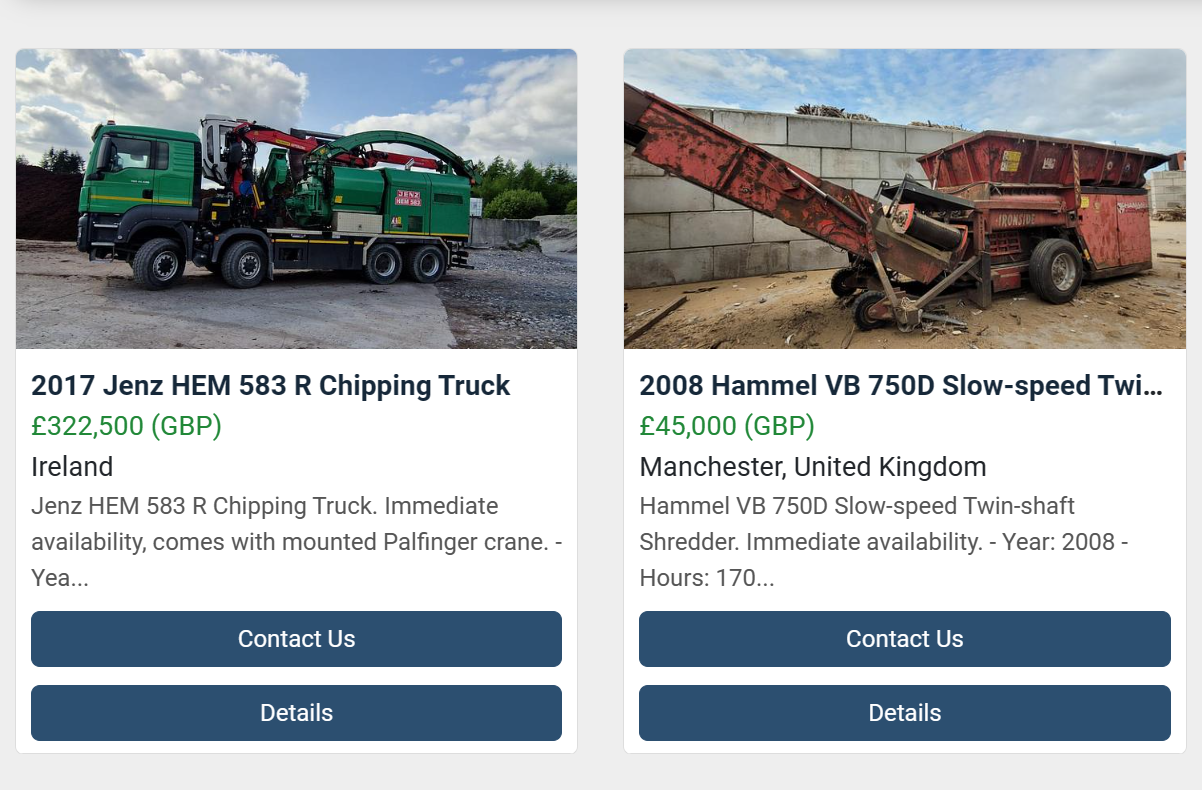Screen dimensions: 1202x790
Task: Select the Manchester, United Kingdom location label
Action: coord(812,466)
